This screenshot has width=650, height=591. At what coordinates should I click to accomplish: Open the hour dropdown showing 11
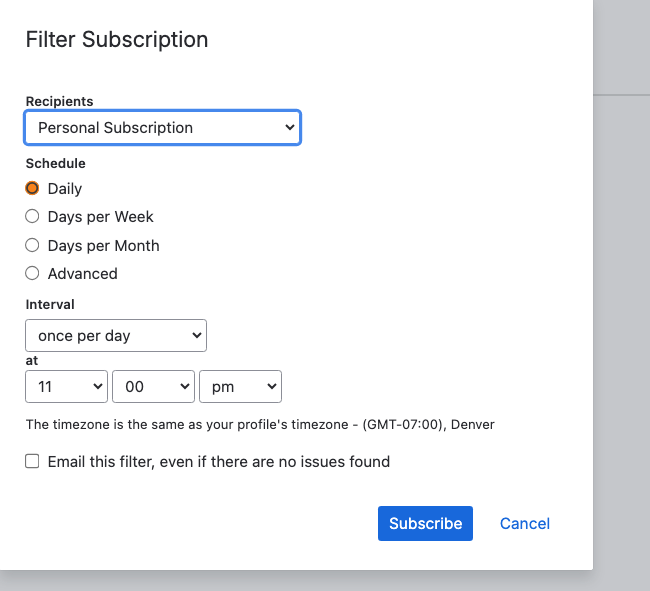(x=66, y=386)
